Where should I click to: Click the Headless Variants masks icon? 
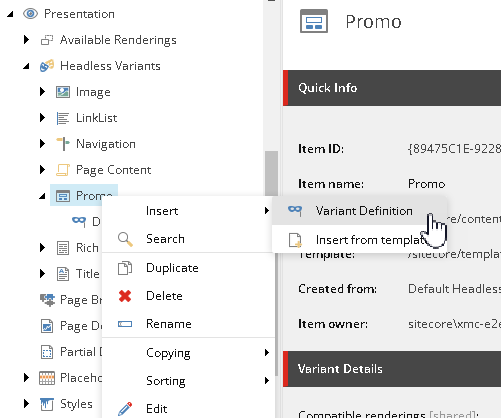(x=47, y=66)
